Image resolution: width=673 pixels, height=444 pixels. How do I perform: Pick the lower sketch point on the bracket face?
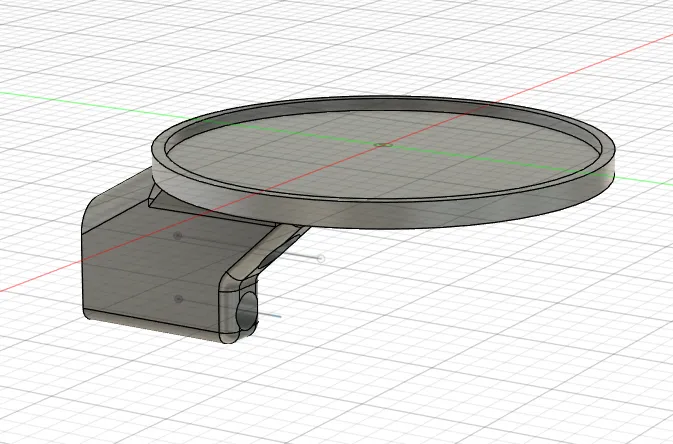click(179, 298)
